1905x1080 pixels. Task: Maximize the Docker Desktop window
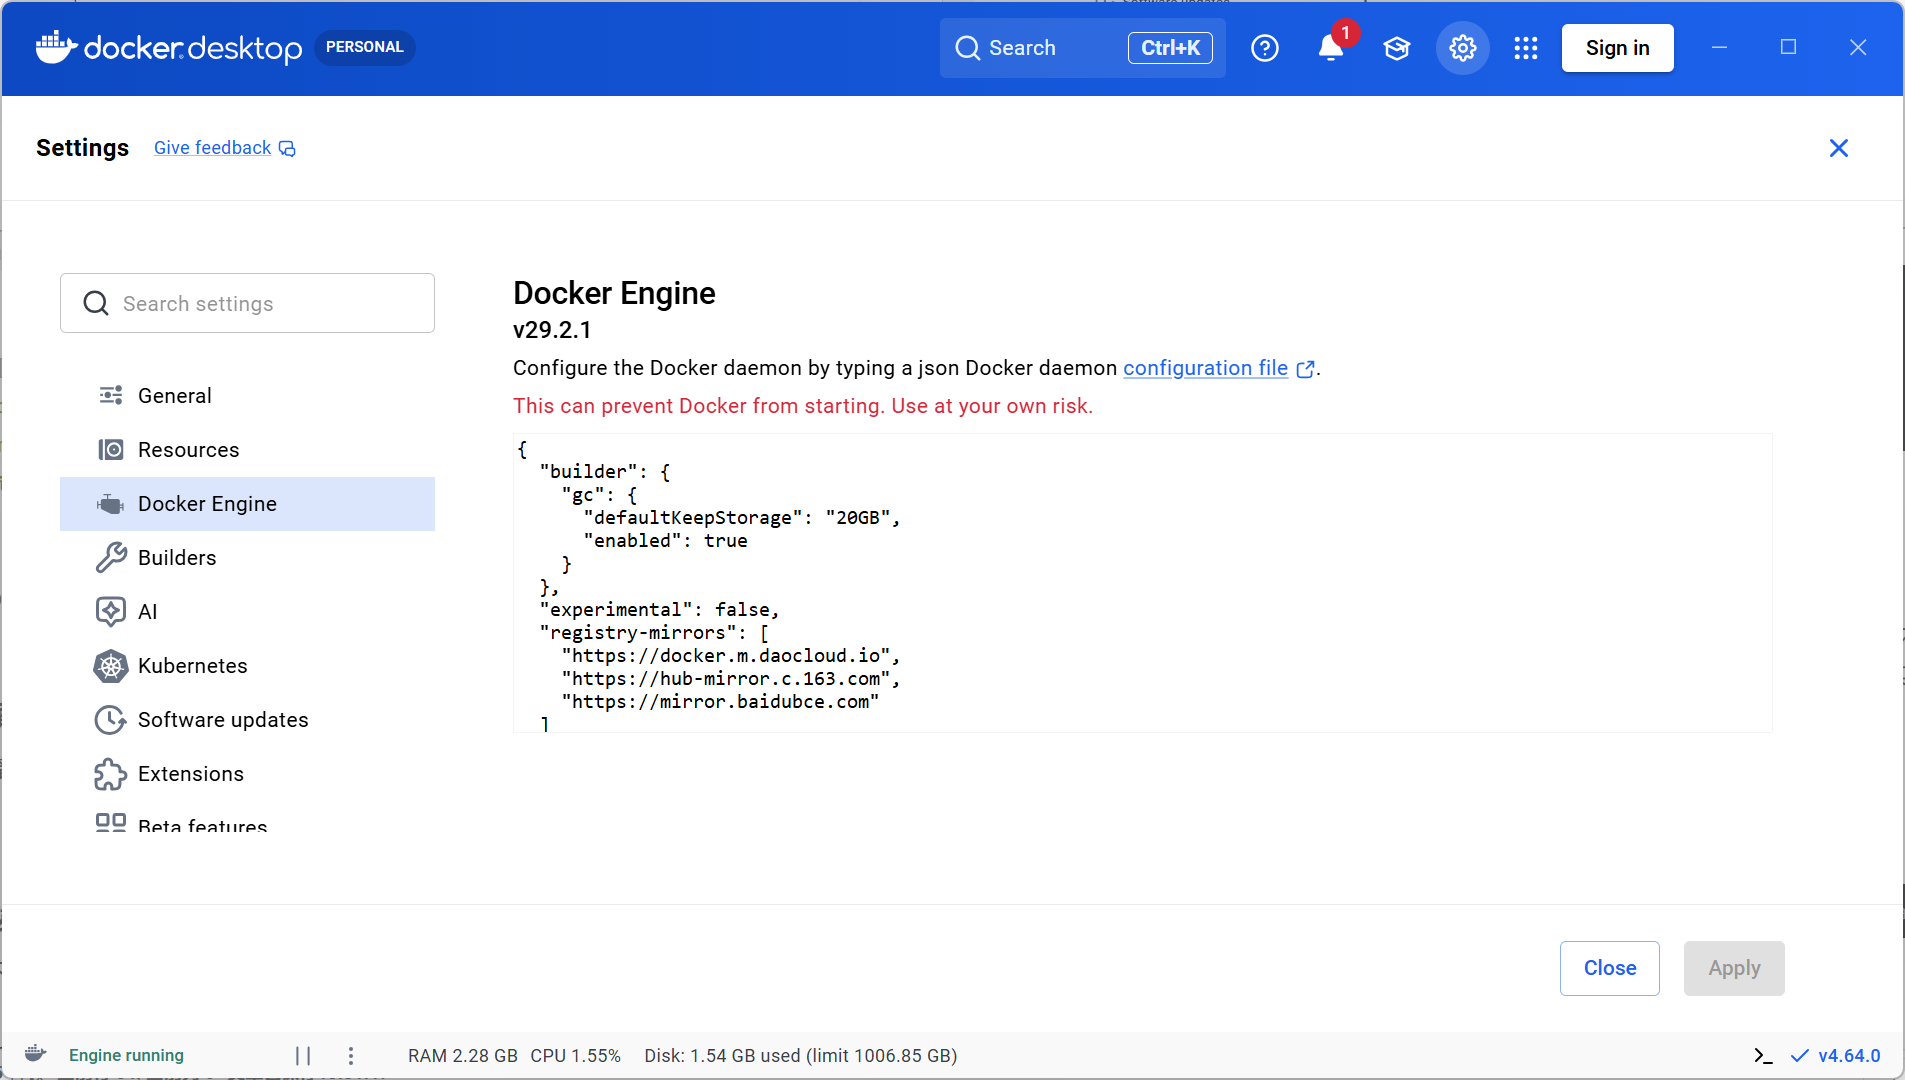(1788, 47)
